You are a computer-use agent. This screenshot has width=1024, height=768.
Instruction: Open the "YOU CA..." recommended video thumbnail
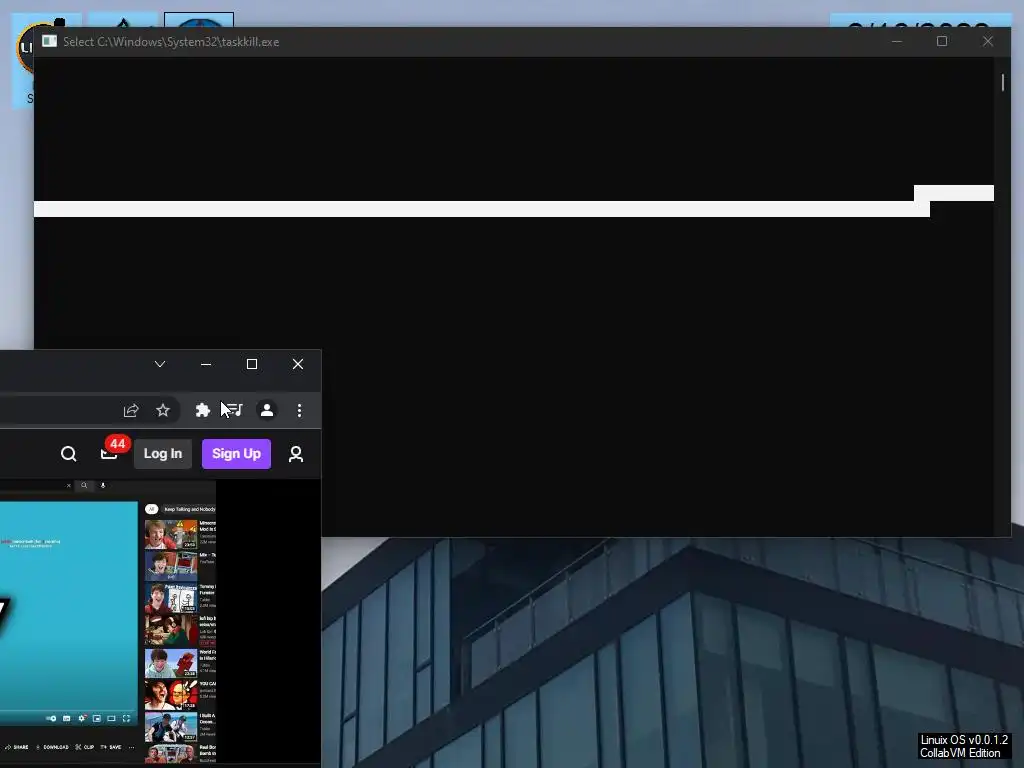point(171,695)
